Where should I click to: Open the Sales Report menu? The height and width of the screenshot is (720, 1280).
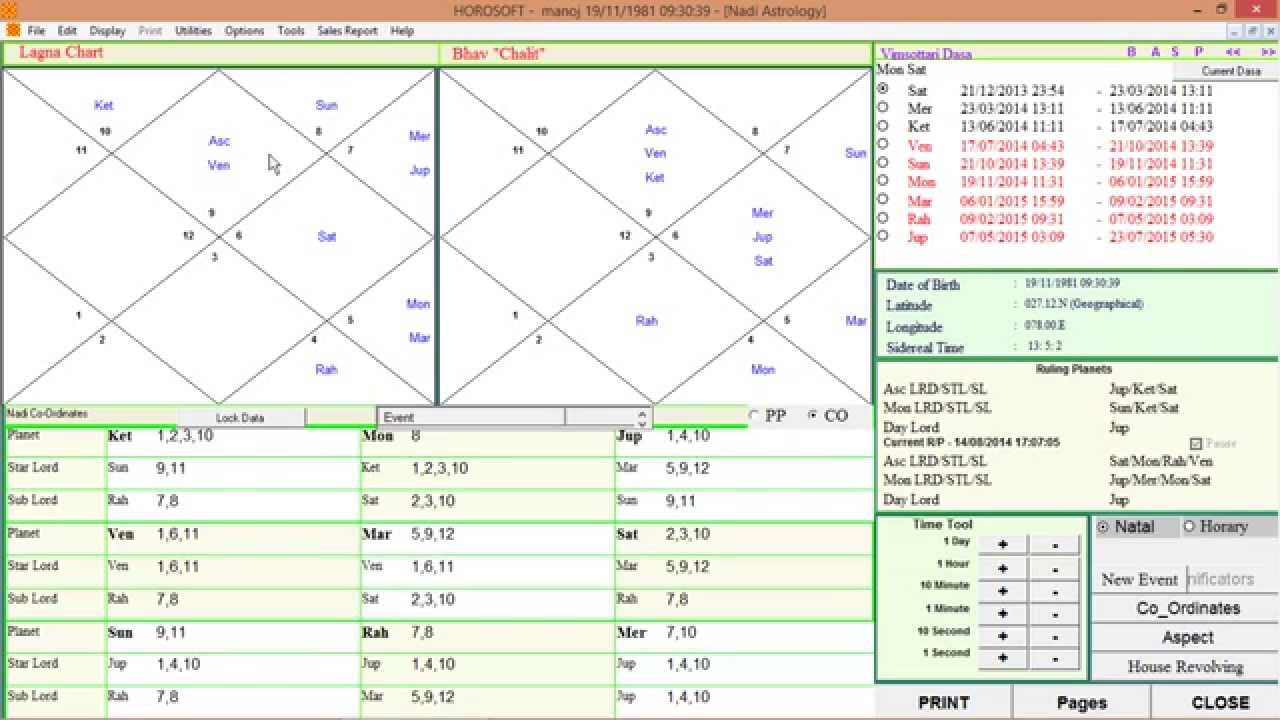click(x=347, y=31)
